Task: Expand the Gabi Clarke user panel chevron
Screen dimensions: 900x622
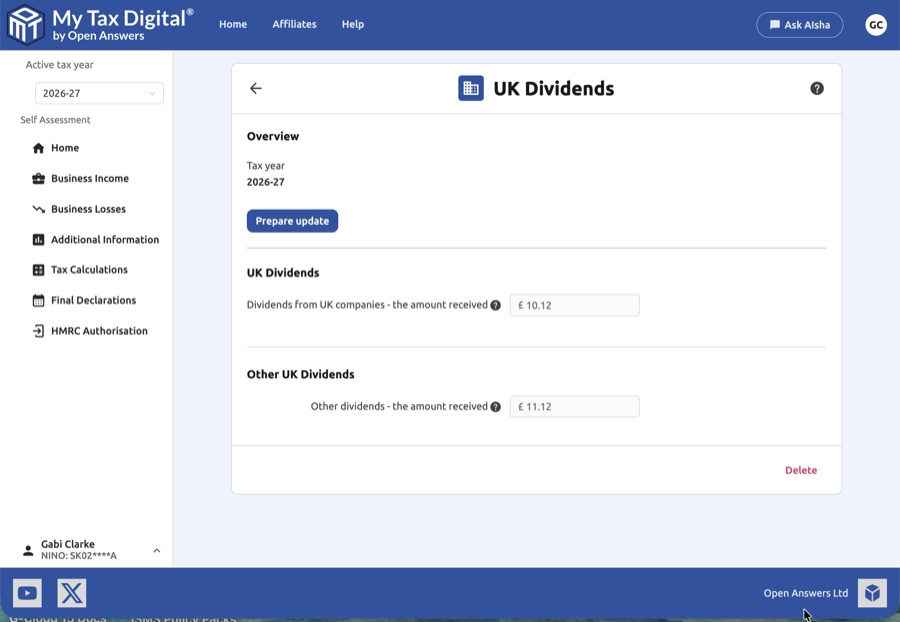Action: (157, 550)
